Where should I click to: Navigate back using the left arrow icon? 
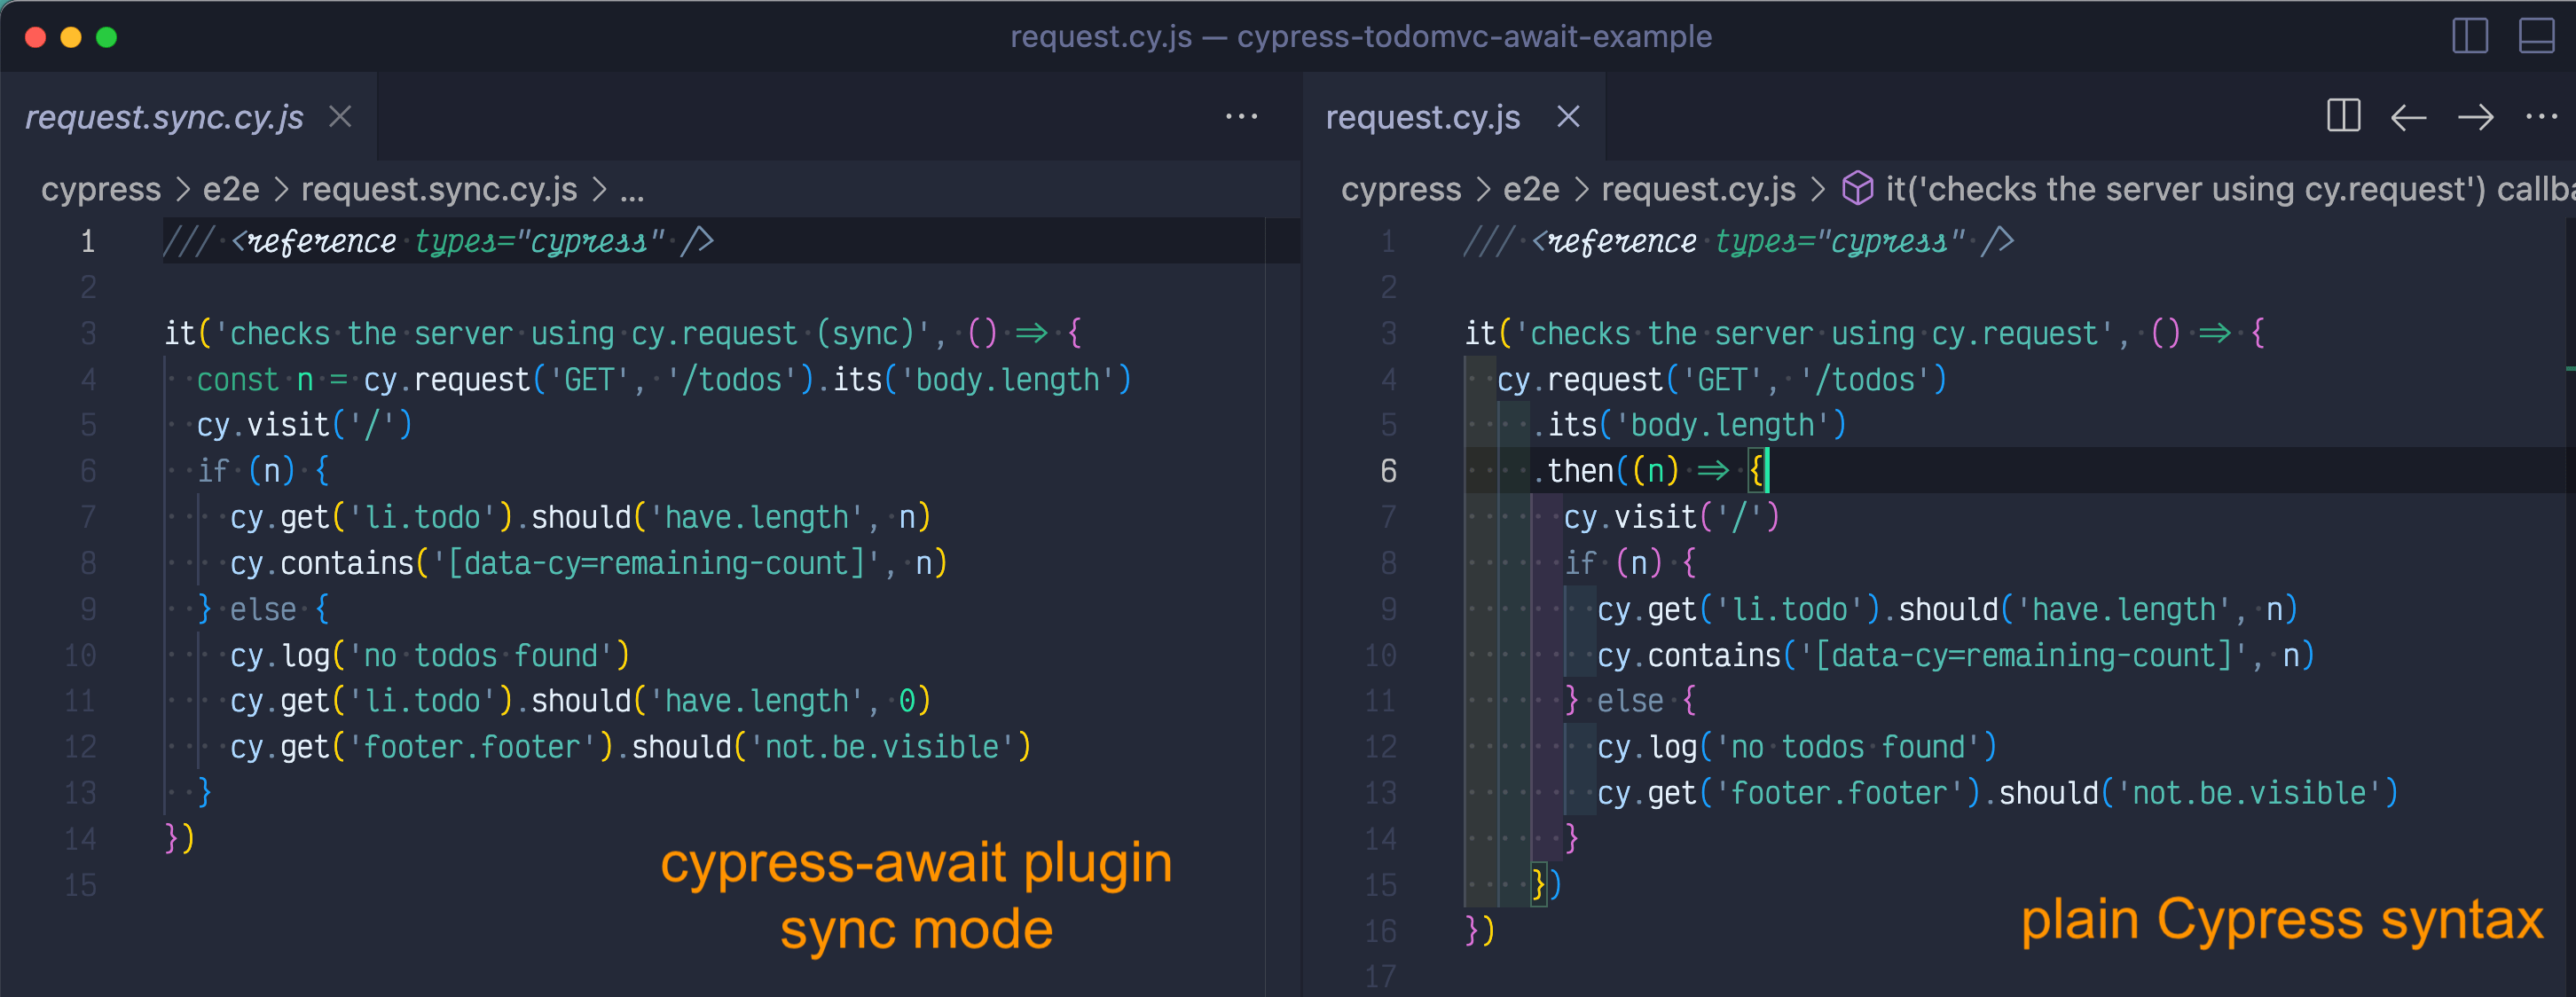click(2408, 117)
